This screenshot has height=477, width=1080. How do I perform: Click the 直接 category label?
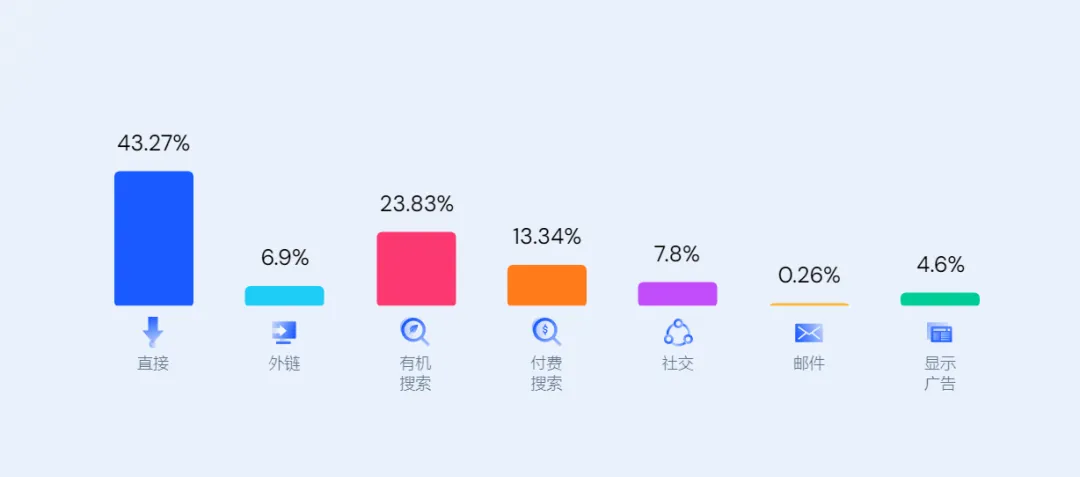click(x=153, y=364)
